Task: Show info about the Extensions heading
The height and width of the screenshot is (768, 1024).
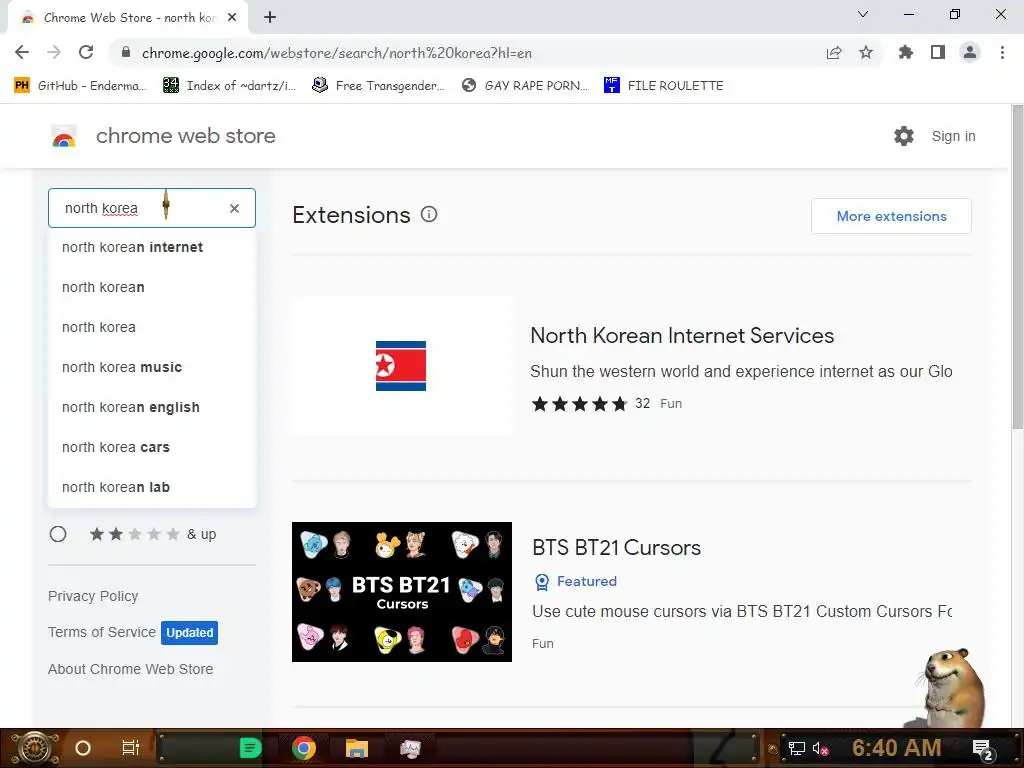Action: tap(429, 214)
